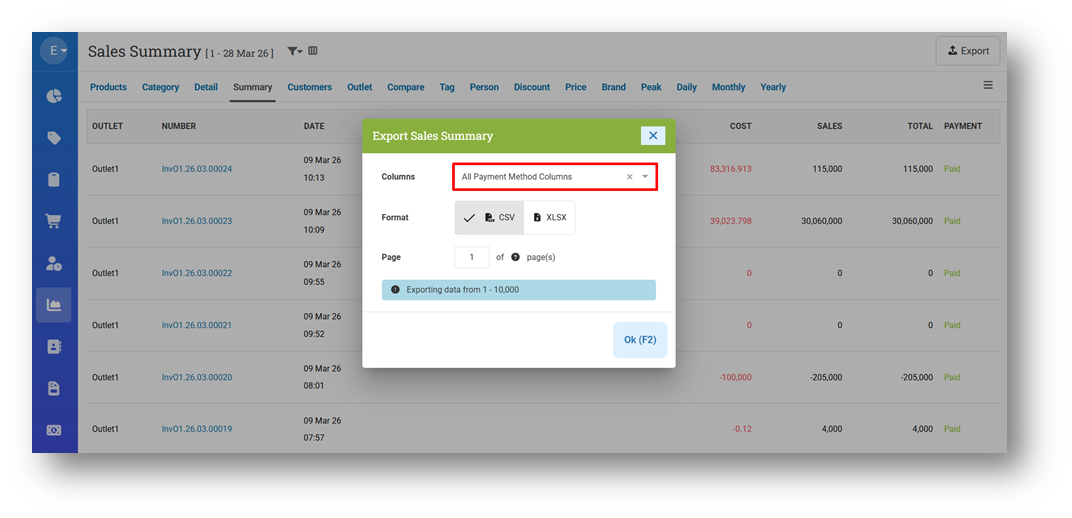Open invoice InvO1.26.03.00024

point(197,169)
